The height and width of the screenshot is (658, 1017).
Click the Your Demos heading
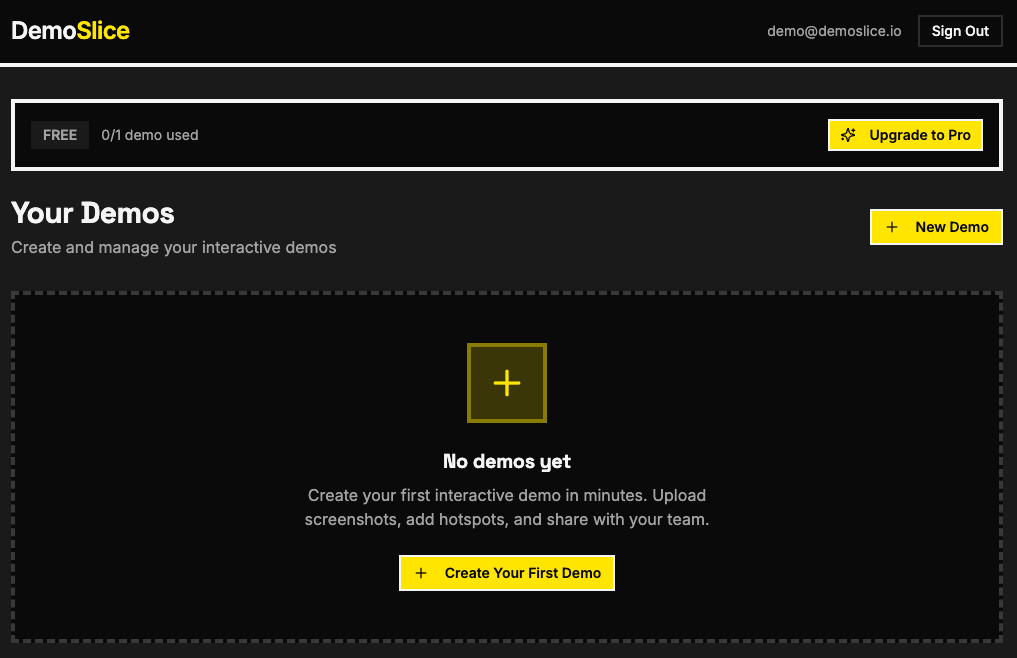click(x=92, y=213)
